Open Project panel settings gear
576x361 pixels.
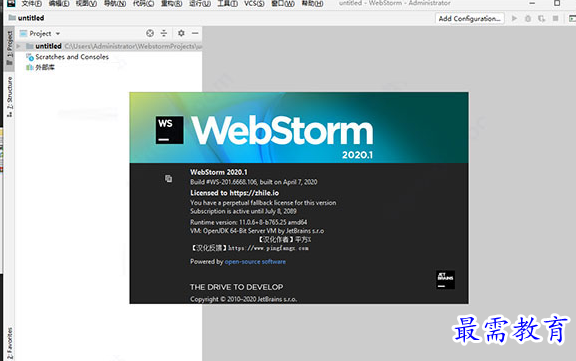(x=181, y=33)
